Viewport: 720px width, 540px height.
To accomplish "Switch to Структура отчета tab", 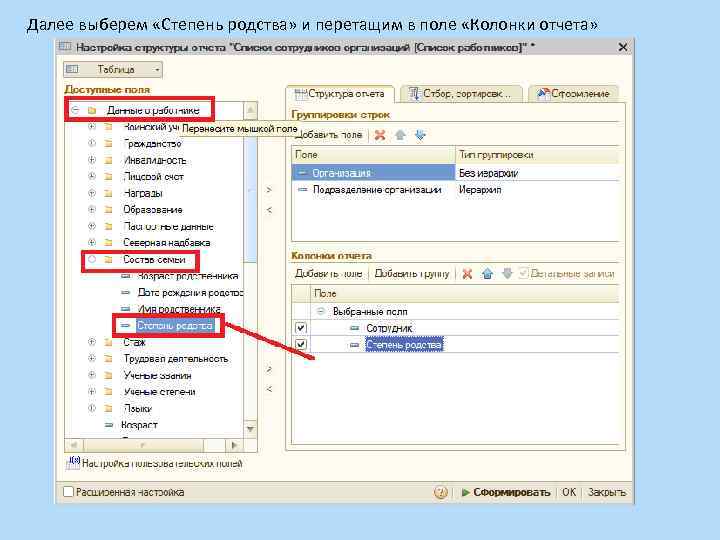I will click(x=339, y=94).
